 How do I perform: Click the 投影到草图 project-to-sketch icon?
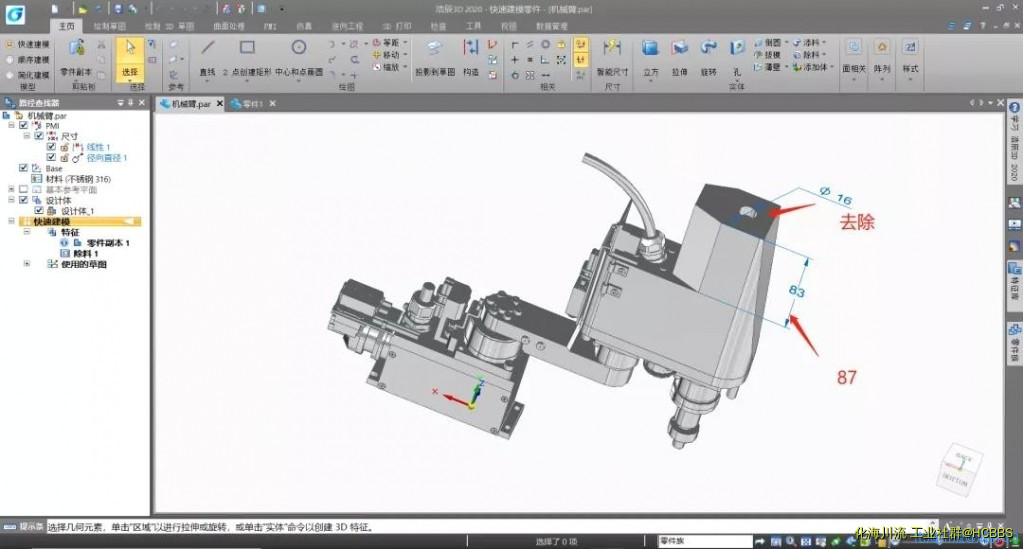tap(435, 49)
